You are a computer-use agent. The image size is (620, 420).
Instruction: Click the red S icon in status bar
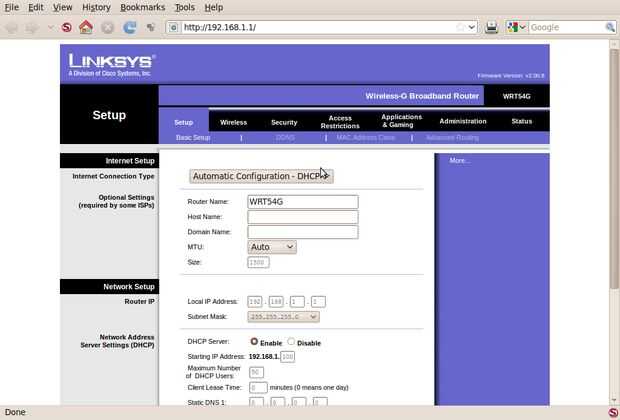(613, 412)
